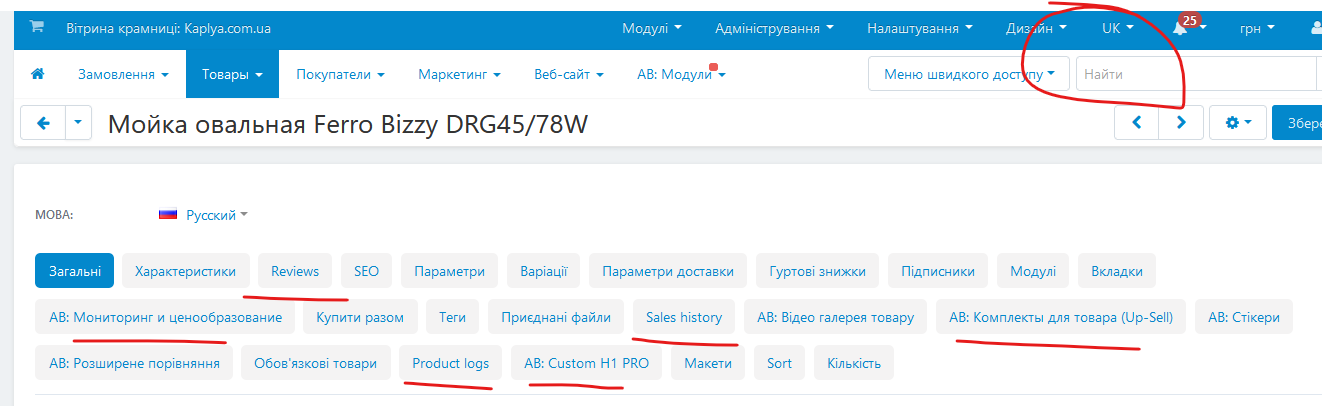Screen dimensions: 1322x406
Task: Open the AB: Стікери tab
Action: (1244, 317)
